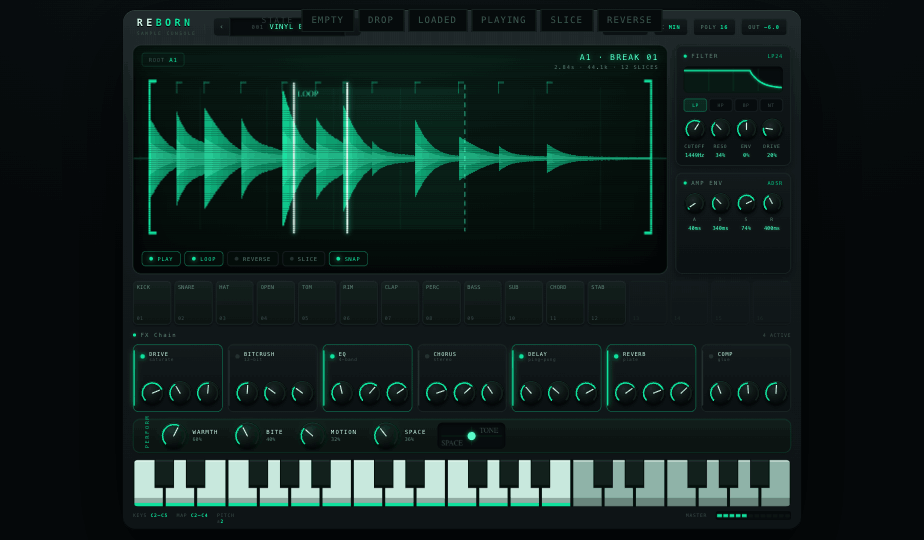Screen dimensions: 924x540
Task: Switch to the EMPTY state tab
Action: point(328,19)
